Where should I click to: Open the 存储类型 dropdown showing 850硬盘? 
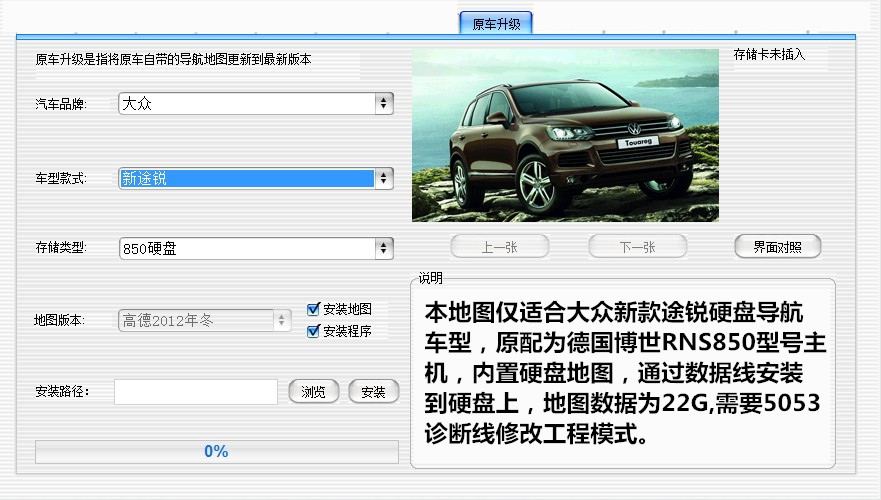click(x=256, y=248)
